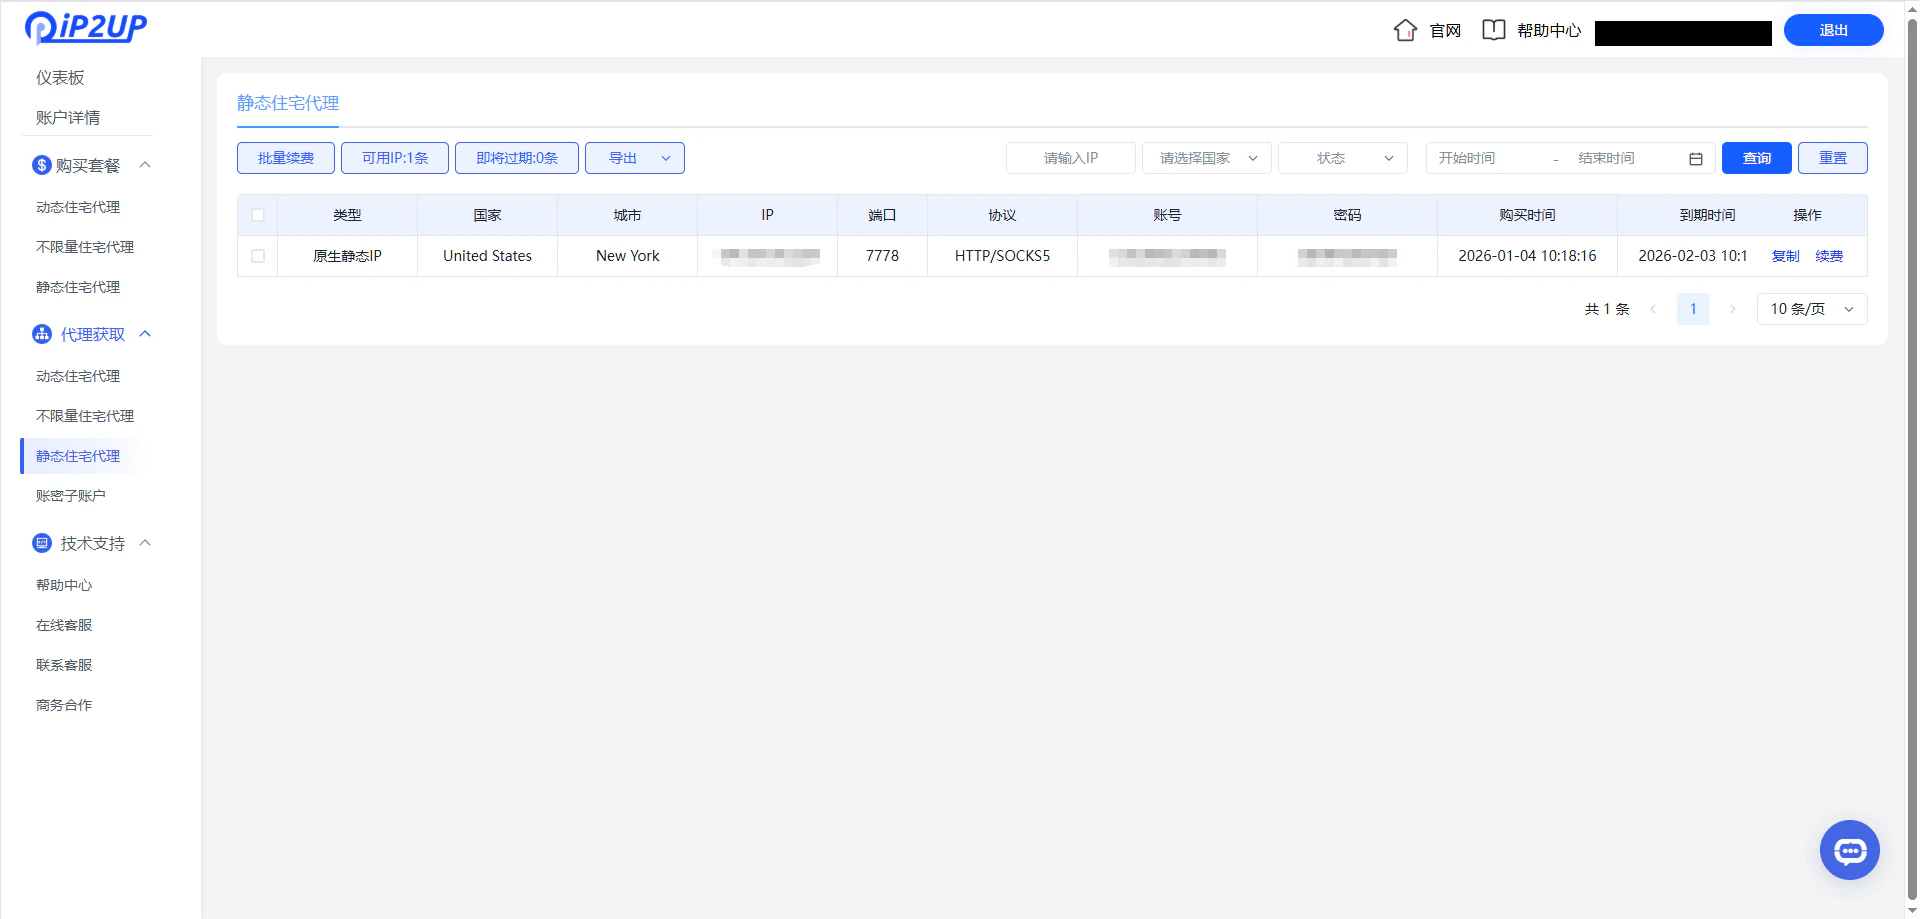The image size is (1920, 919).
Task: Click the 查询 search button
Action: (1756, 157)
